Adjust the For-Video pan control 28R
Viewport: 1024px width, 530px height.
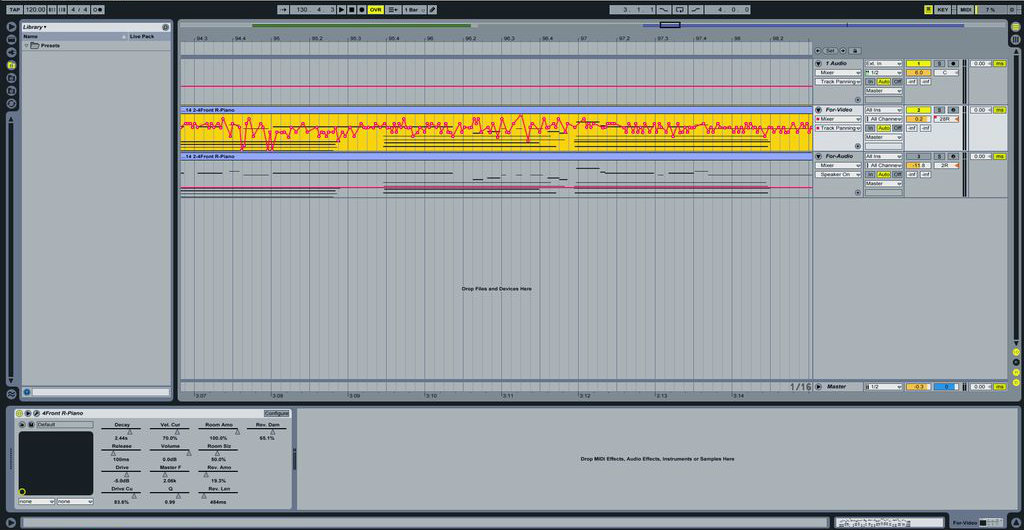946,119
